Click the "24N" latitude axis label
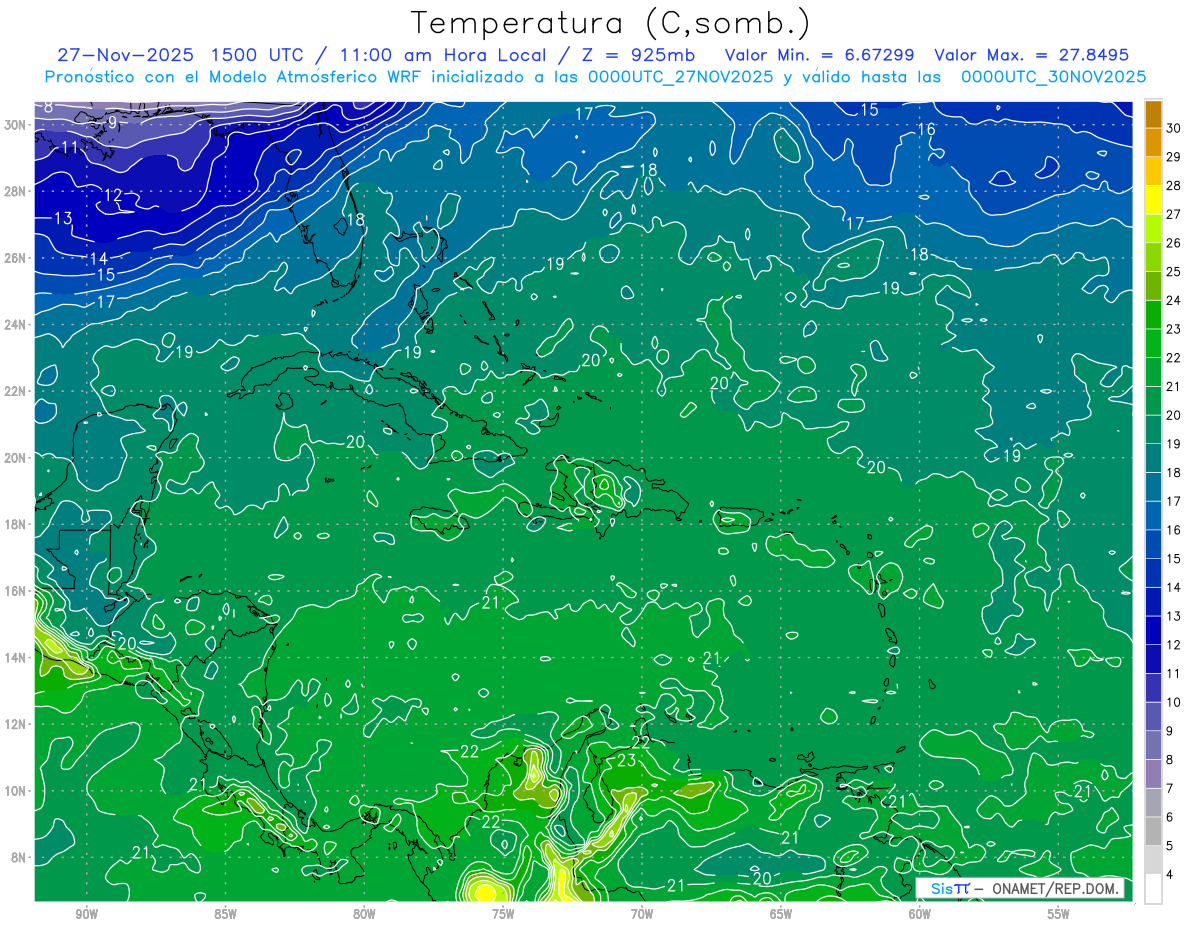 15,325
